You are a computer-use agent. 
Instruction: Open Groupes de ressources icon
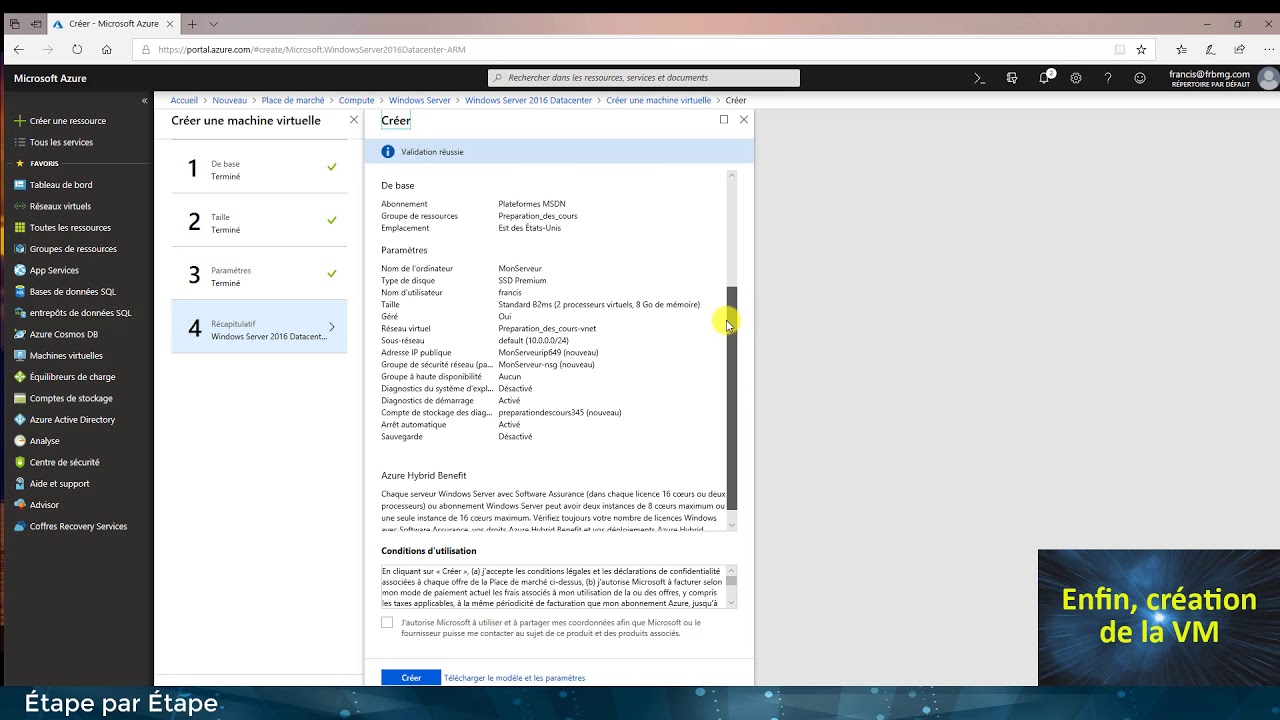pos(19,249)
